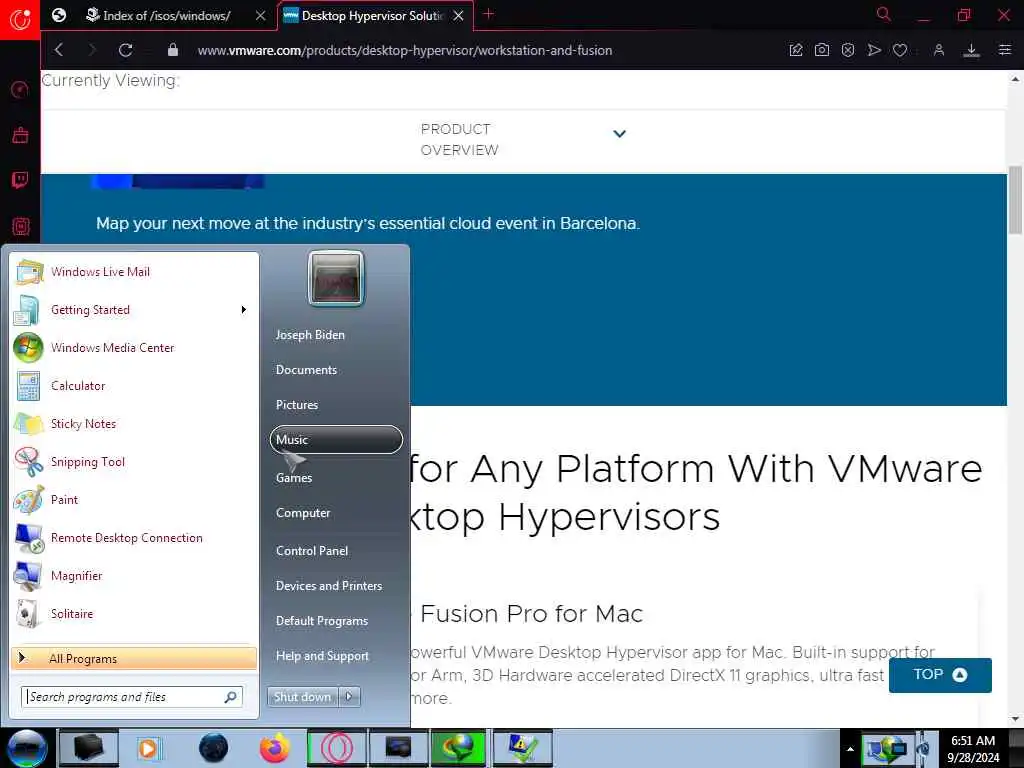Screen dimensions: 1024x768
Task: Switch to Opera GX taskbar button
Action: coord(336,748)
